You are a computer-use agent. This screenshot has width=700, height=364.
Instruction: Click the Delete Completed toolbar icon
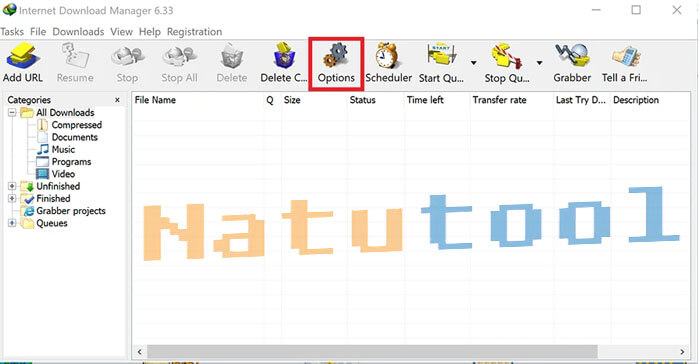(284, 55)
